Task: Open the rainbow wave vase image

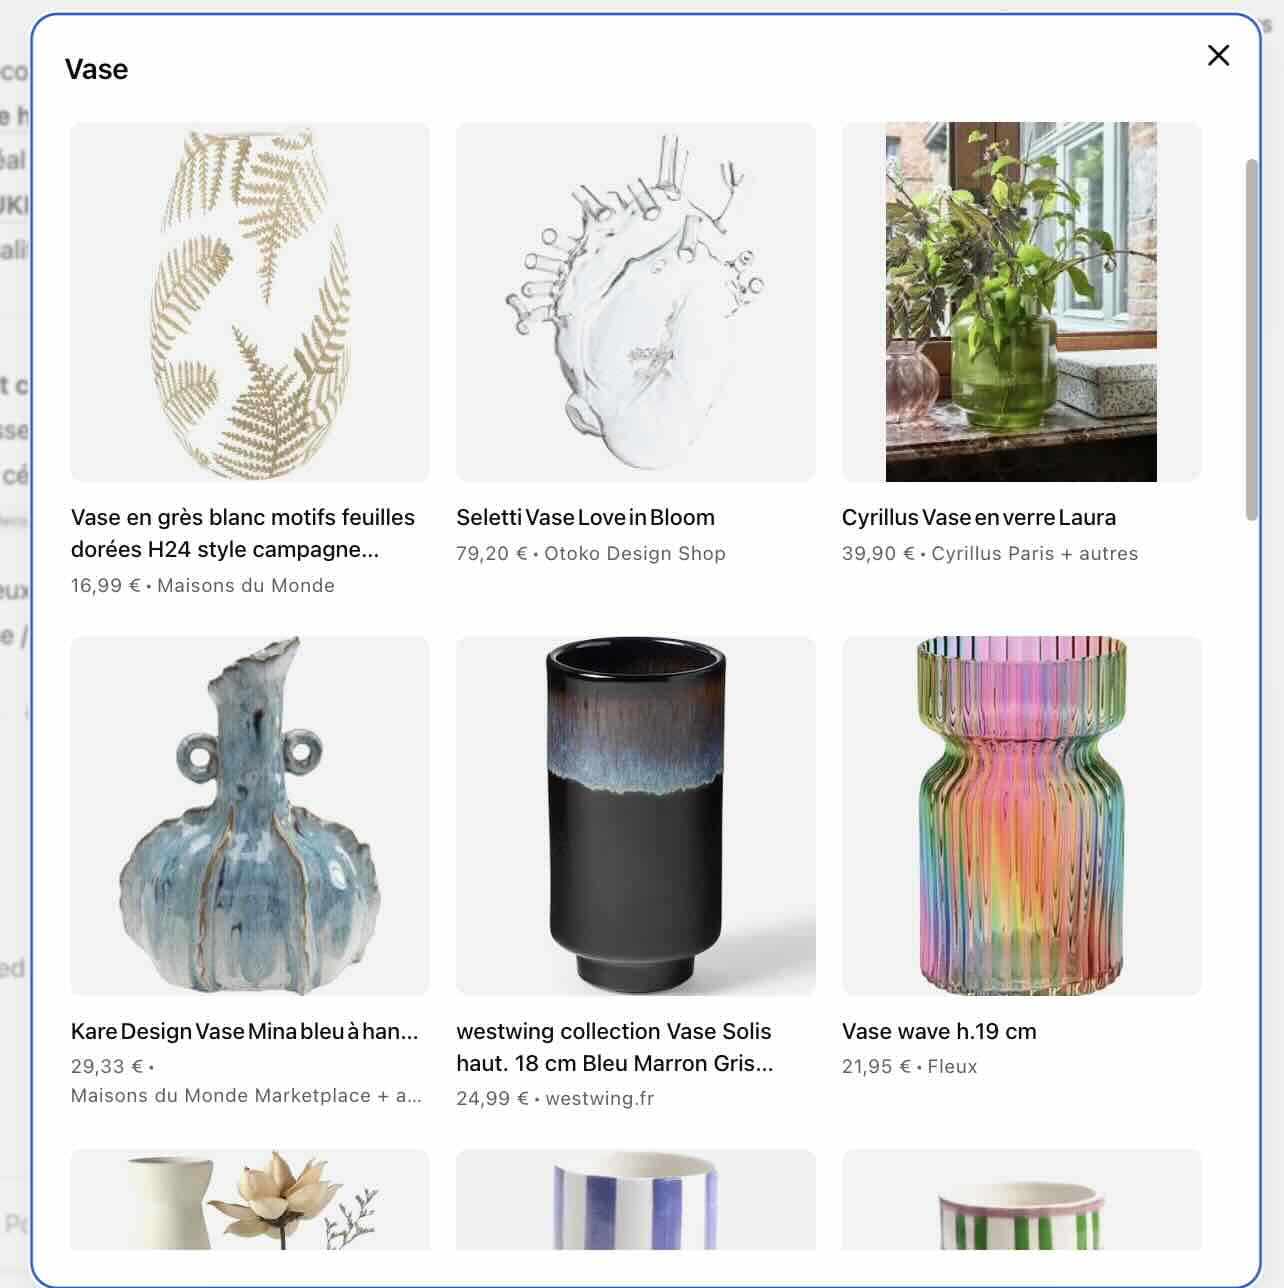Action: pyautogui.click(x=1021, y=816)
